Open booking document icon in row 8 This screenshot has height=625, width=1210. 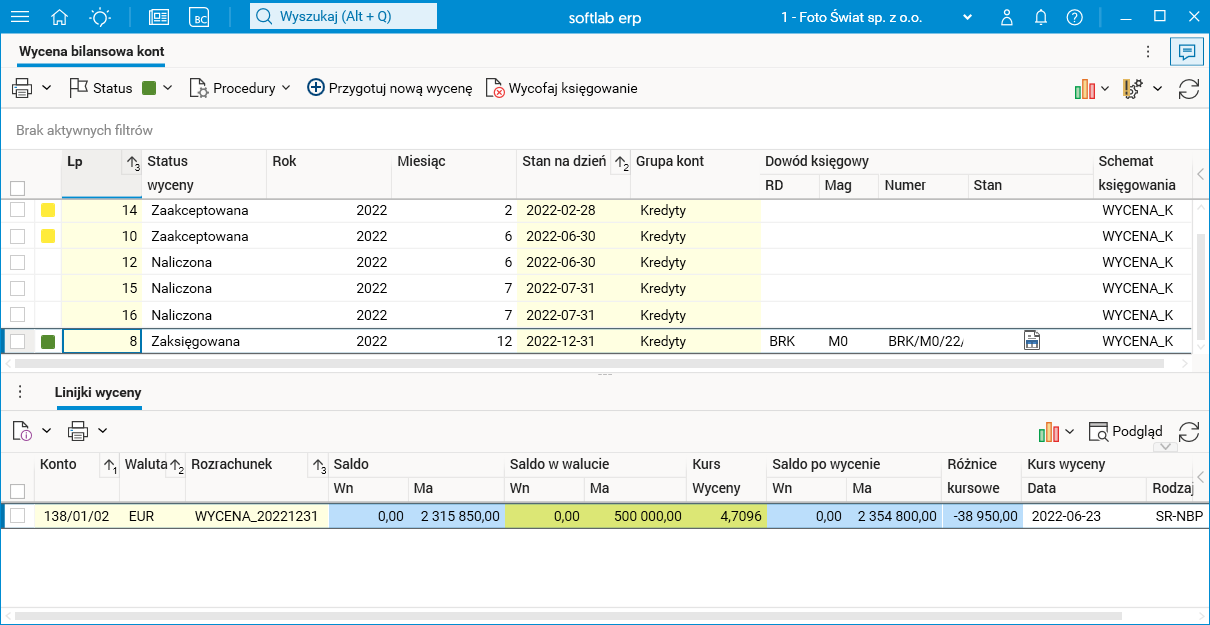coord(1032,341)
